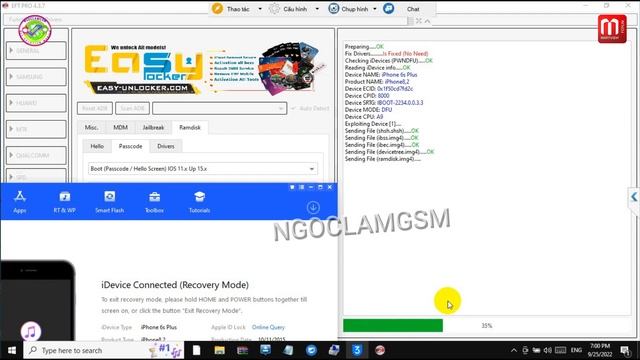Switch to the Drivers sub-tab
Screen dimensions: 640x360
(166, 146)
